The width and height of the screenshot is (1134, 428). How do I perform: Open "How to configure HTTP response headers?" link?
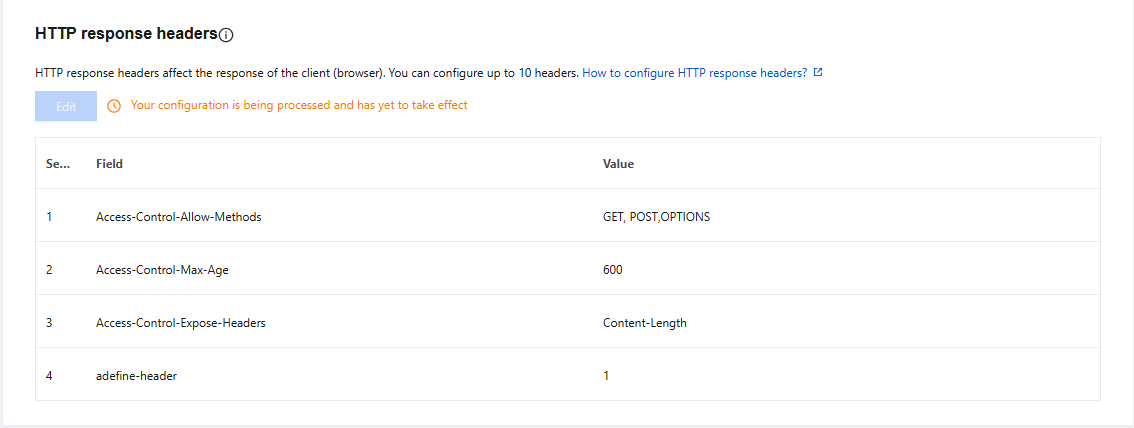click(x=694, y=73)
